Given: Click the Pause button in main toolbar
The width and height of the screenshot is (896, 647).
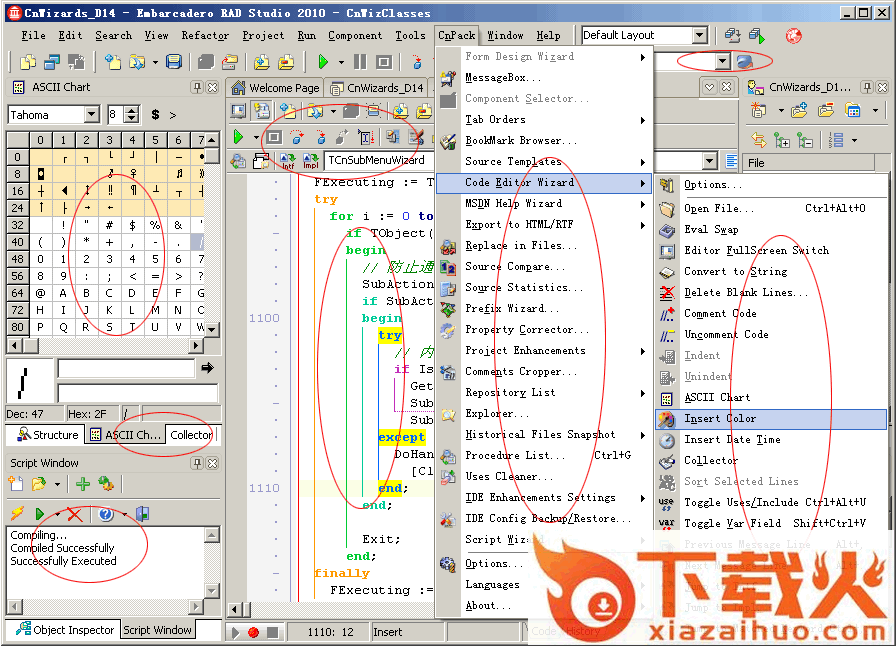Looking at the screenshot, I should click(360, 61).
